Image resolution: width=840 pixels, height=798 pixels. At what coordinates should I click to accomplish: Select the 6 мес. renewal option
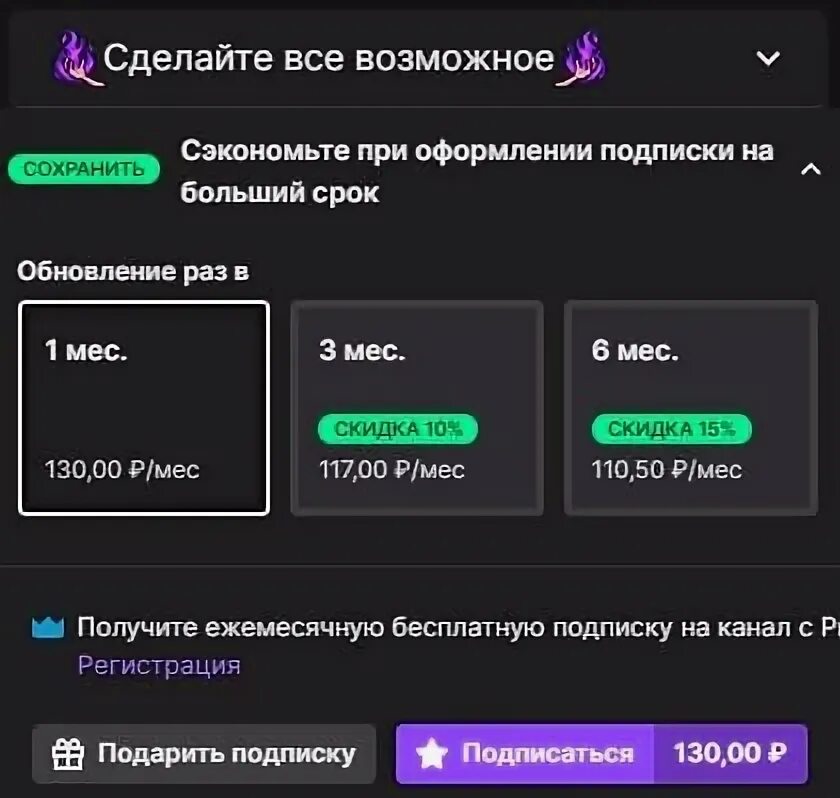pyautogui.click(x=691, y=408)
